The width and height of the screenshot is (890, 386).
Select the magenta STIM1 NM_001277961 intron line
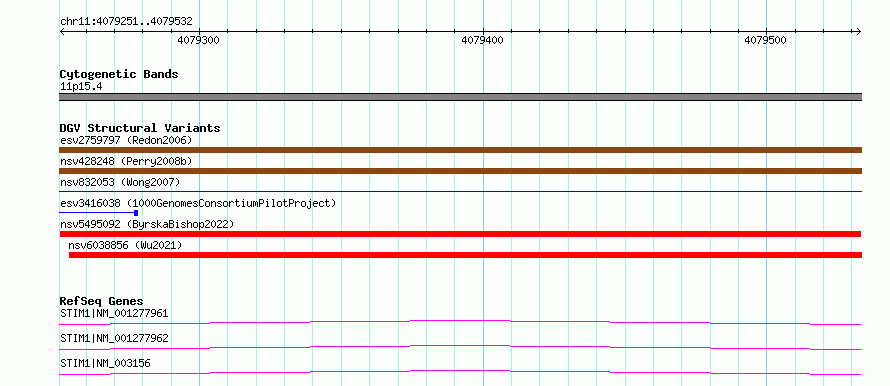point(460,322)
